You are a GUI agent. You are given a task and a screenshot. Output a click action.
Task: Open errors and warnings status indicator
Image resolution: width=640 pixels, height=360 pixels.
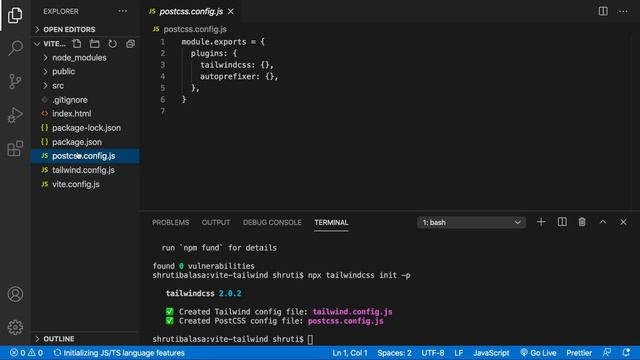pyautogui.click(x=27, y=353)
